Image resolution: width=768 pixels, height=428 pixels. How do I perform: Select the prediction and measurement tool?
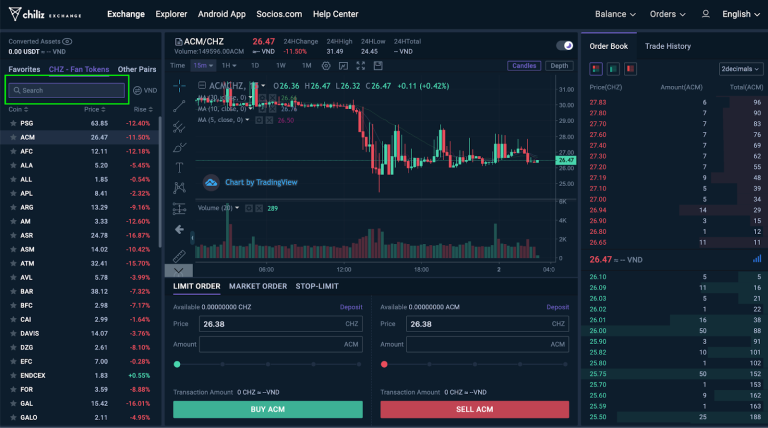179,209
